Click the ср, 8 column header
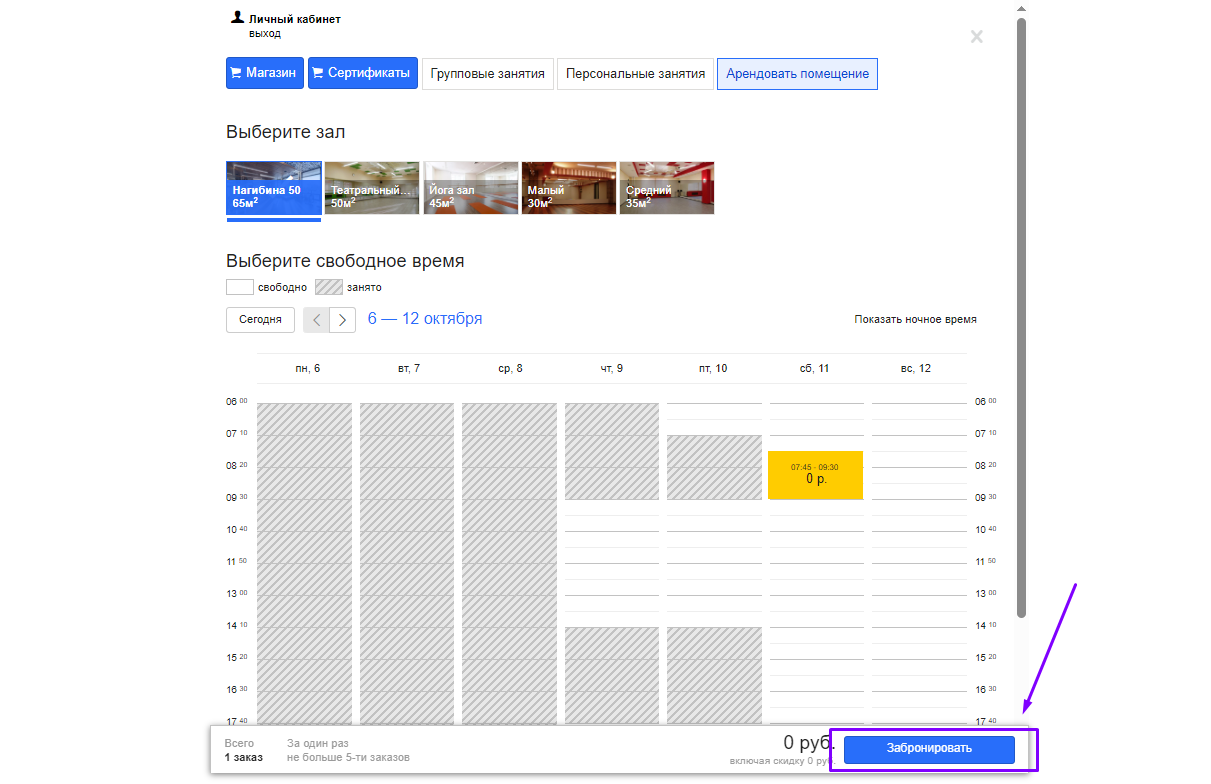The image size is (1211, 784). 510,368
